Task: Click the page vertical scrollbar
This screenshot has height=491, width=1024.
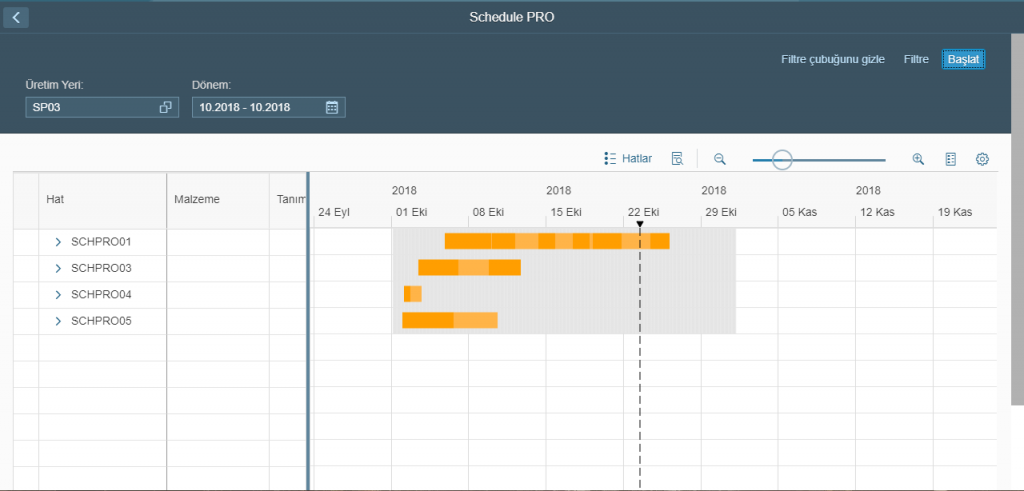Action: [1017, 219]
